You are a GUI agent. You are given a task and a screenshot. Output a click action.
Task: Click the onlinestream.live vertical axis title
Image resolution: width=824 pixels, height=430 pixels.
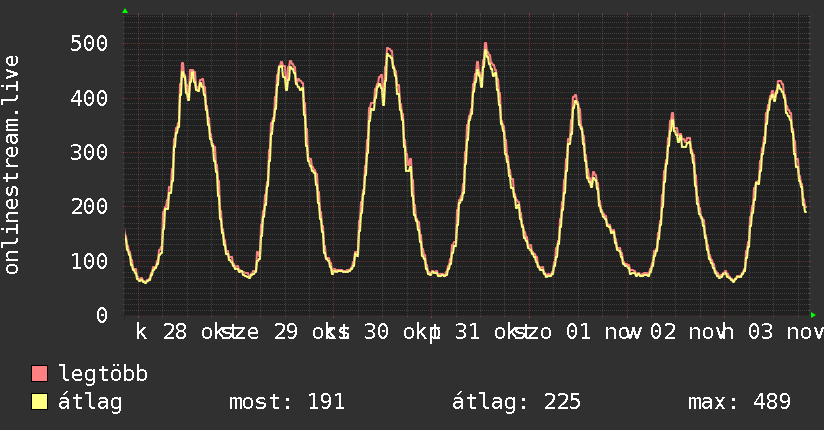[x=11, y=165]
